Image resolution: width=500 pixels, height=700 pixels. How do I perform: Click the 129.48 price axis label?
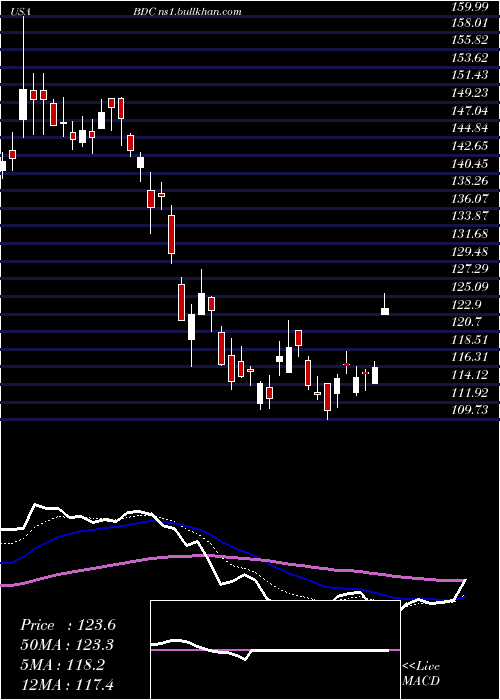[469, 252]
